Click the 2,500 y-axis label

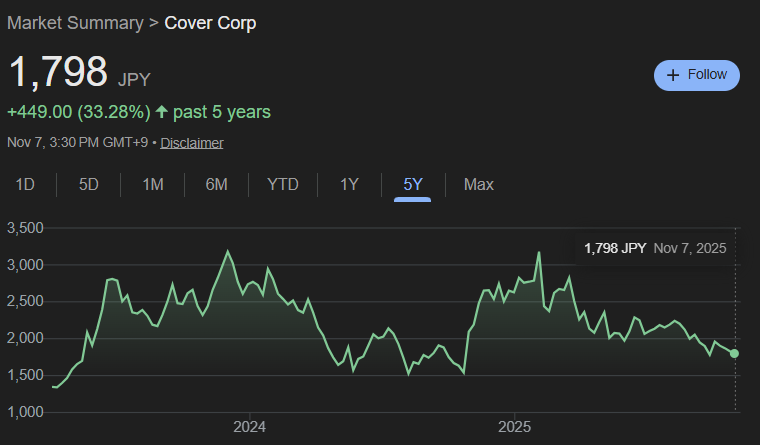25,302
